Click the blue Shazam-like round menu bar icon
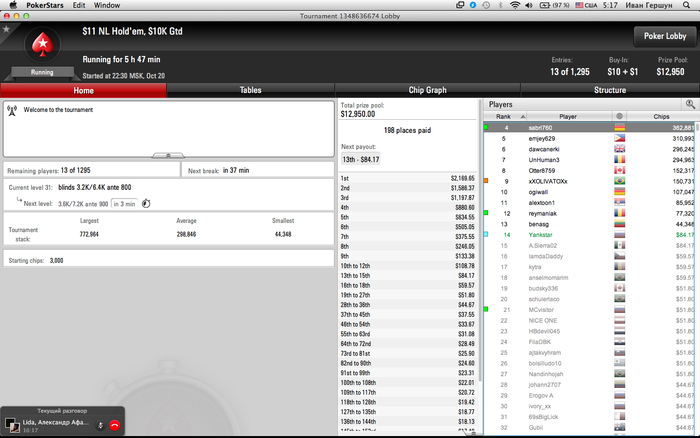This screenshot has width=700, height=438. (x=473, y=5)
